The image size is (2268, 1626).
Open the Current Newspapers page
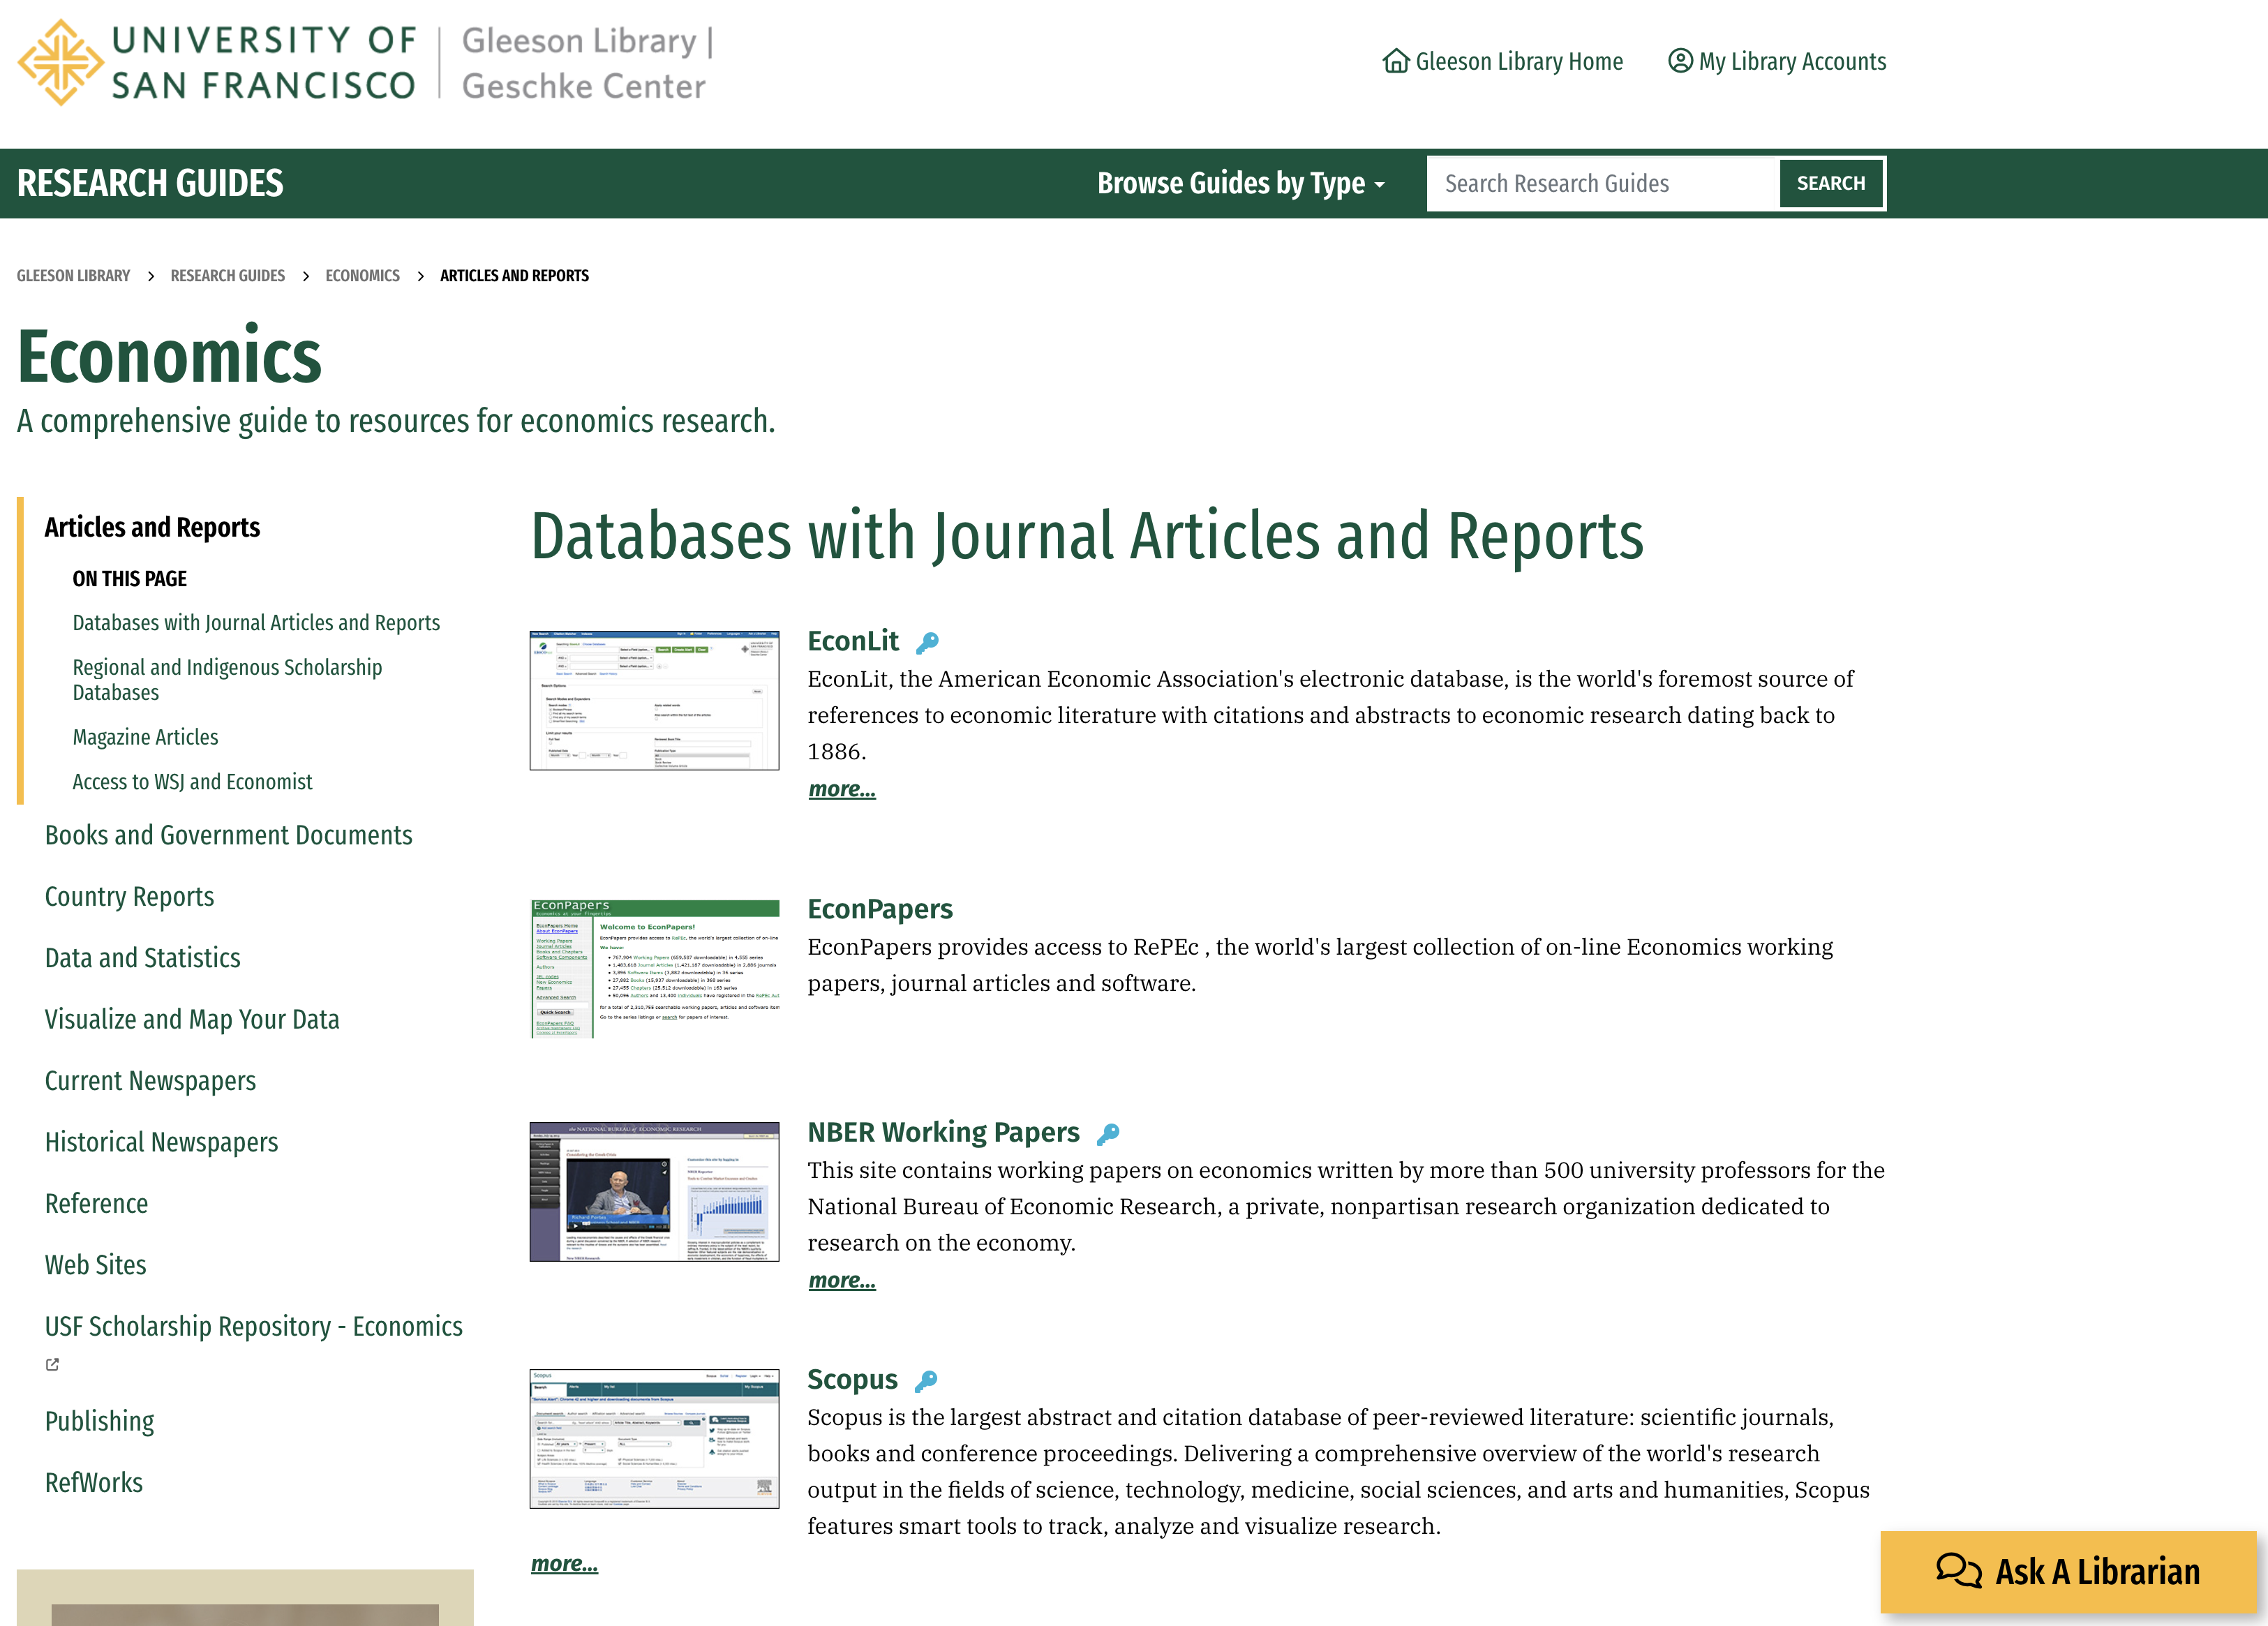(150, 1081)
